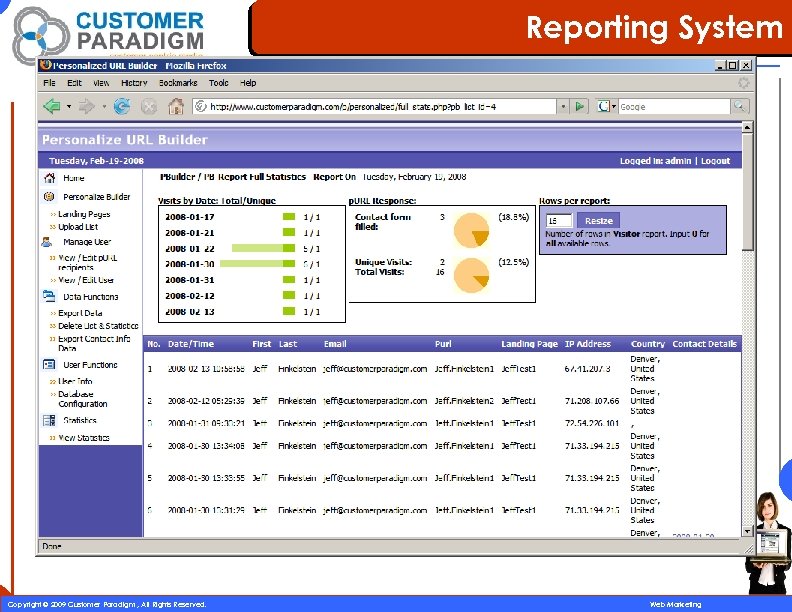
Task: Click the search magnifier icon
Action: [739, 106]
